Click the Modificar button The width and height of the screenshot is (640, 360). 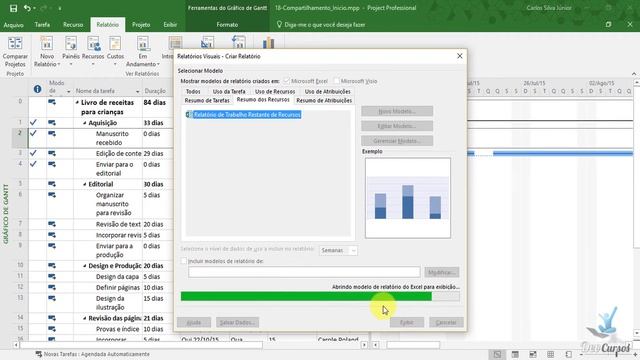pyautogui.click(x=441, y=272)
